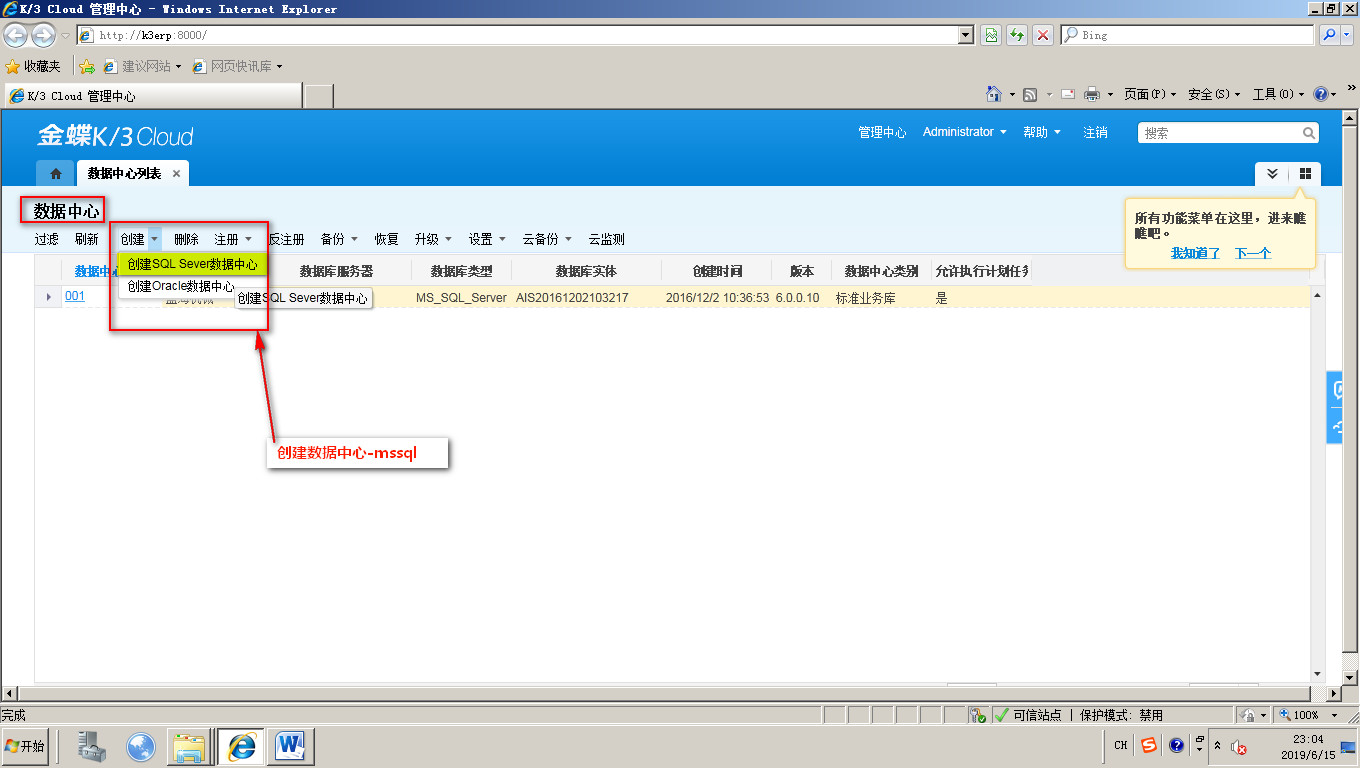Click Internet Explorer taskbar icon
The width and height of the screenshot is (1360, 768).
[x=242, y=746]
